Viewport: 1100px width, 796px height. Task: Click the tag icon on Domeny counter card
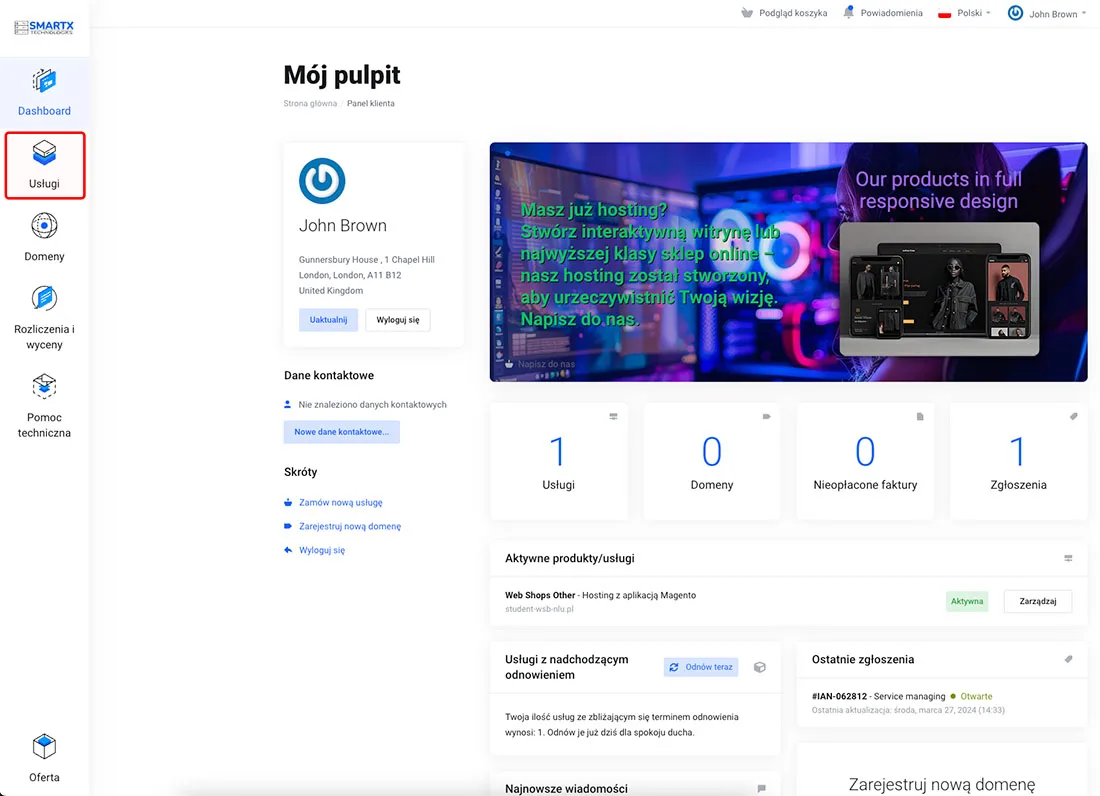click(x=767, y=417)
